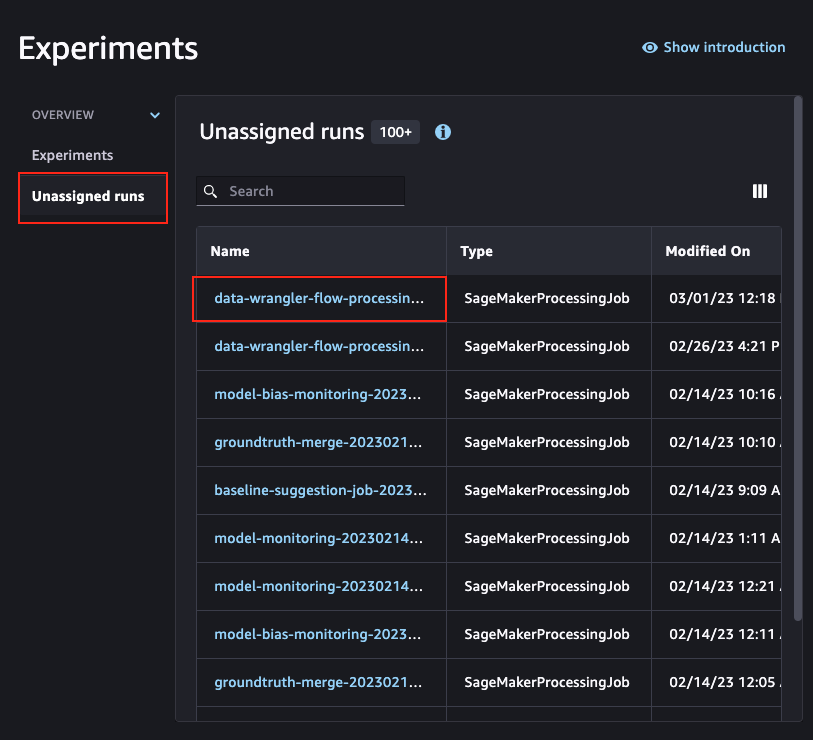Click the Show introduction link

tap(724, 47)
